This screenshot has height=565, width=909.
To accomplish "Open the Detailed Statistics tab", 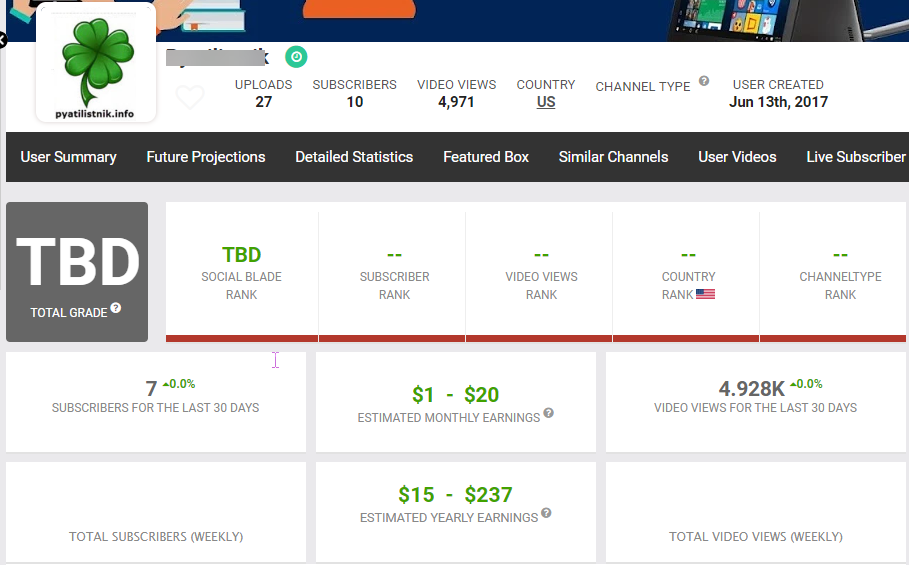I will [354, 157].
